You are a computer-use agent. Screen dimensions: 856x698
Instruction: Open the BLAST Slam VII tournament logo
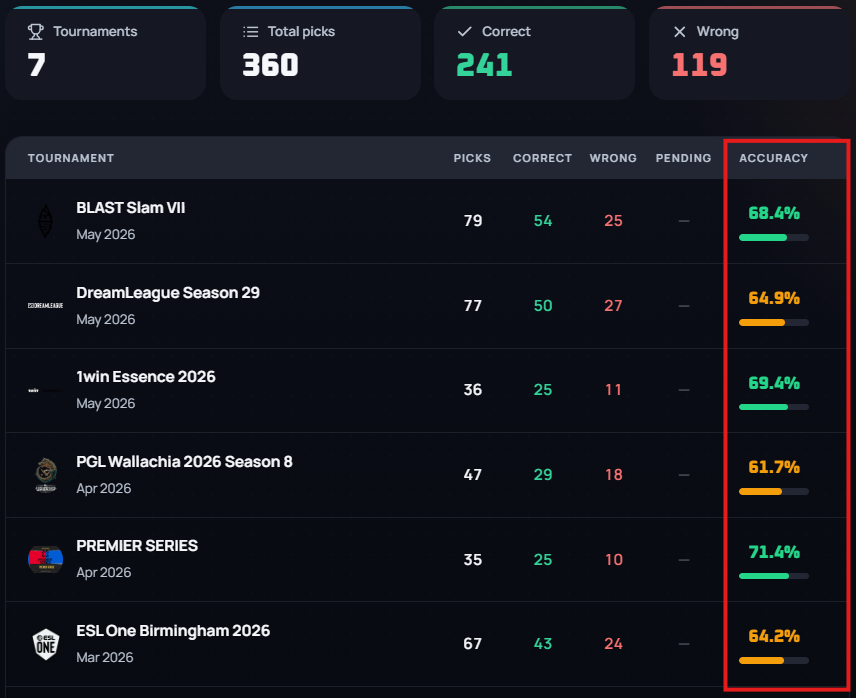(x=45, y=221)
